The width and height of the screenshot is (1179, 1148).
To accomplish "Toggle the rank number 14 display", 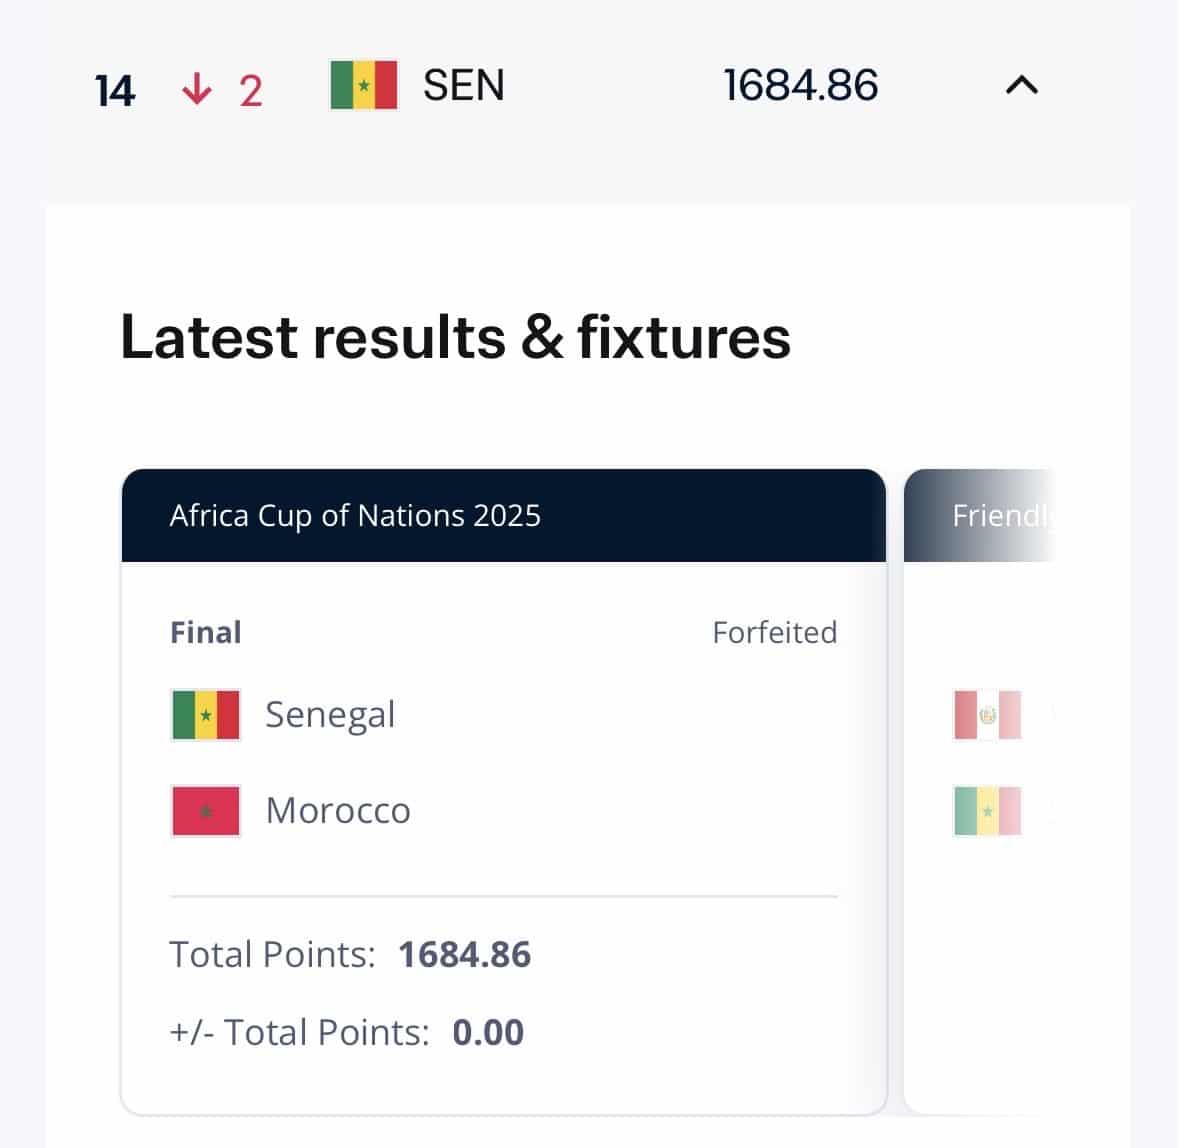I will click(113, 88).
